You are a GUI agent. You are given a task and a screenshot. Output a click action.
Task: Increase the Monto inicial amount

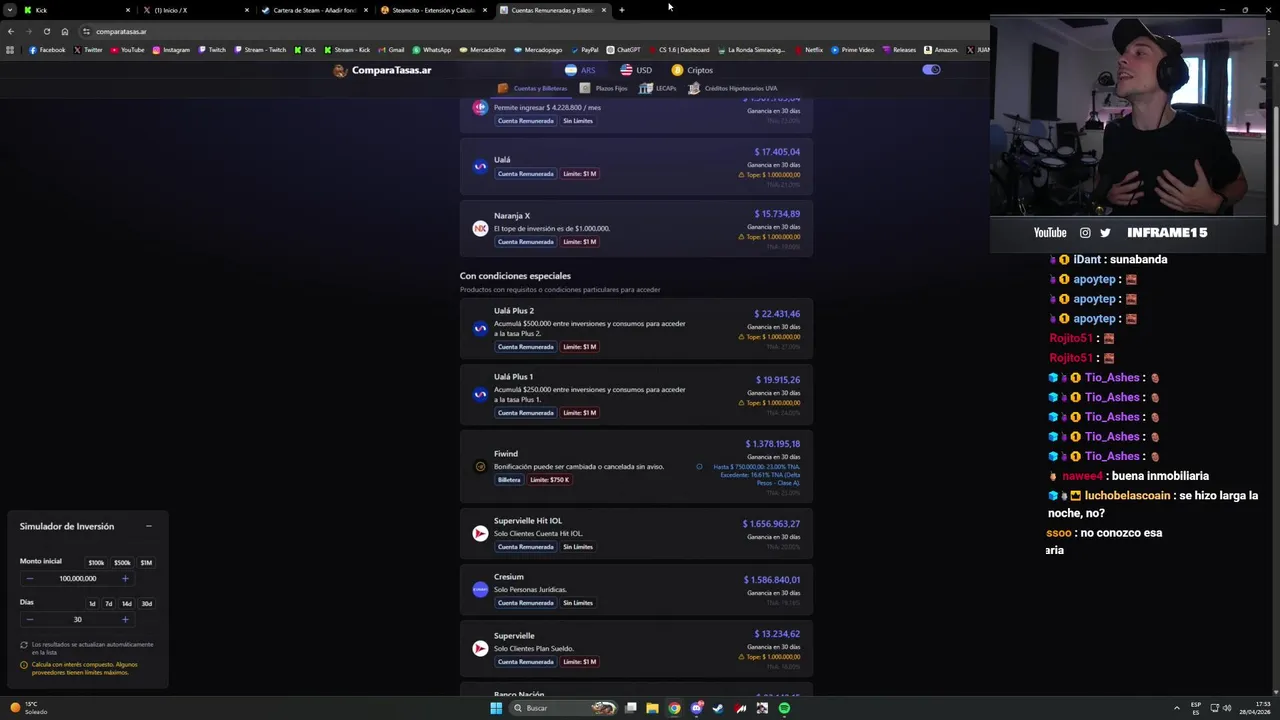click(125, 578)
